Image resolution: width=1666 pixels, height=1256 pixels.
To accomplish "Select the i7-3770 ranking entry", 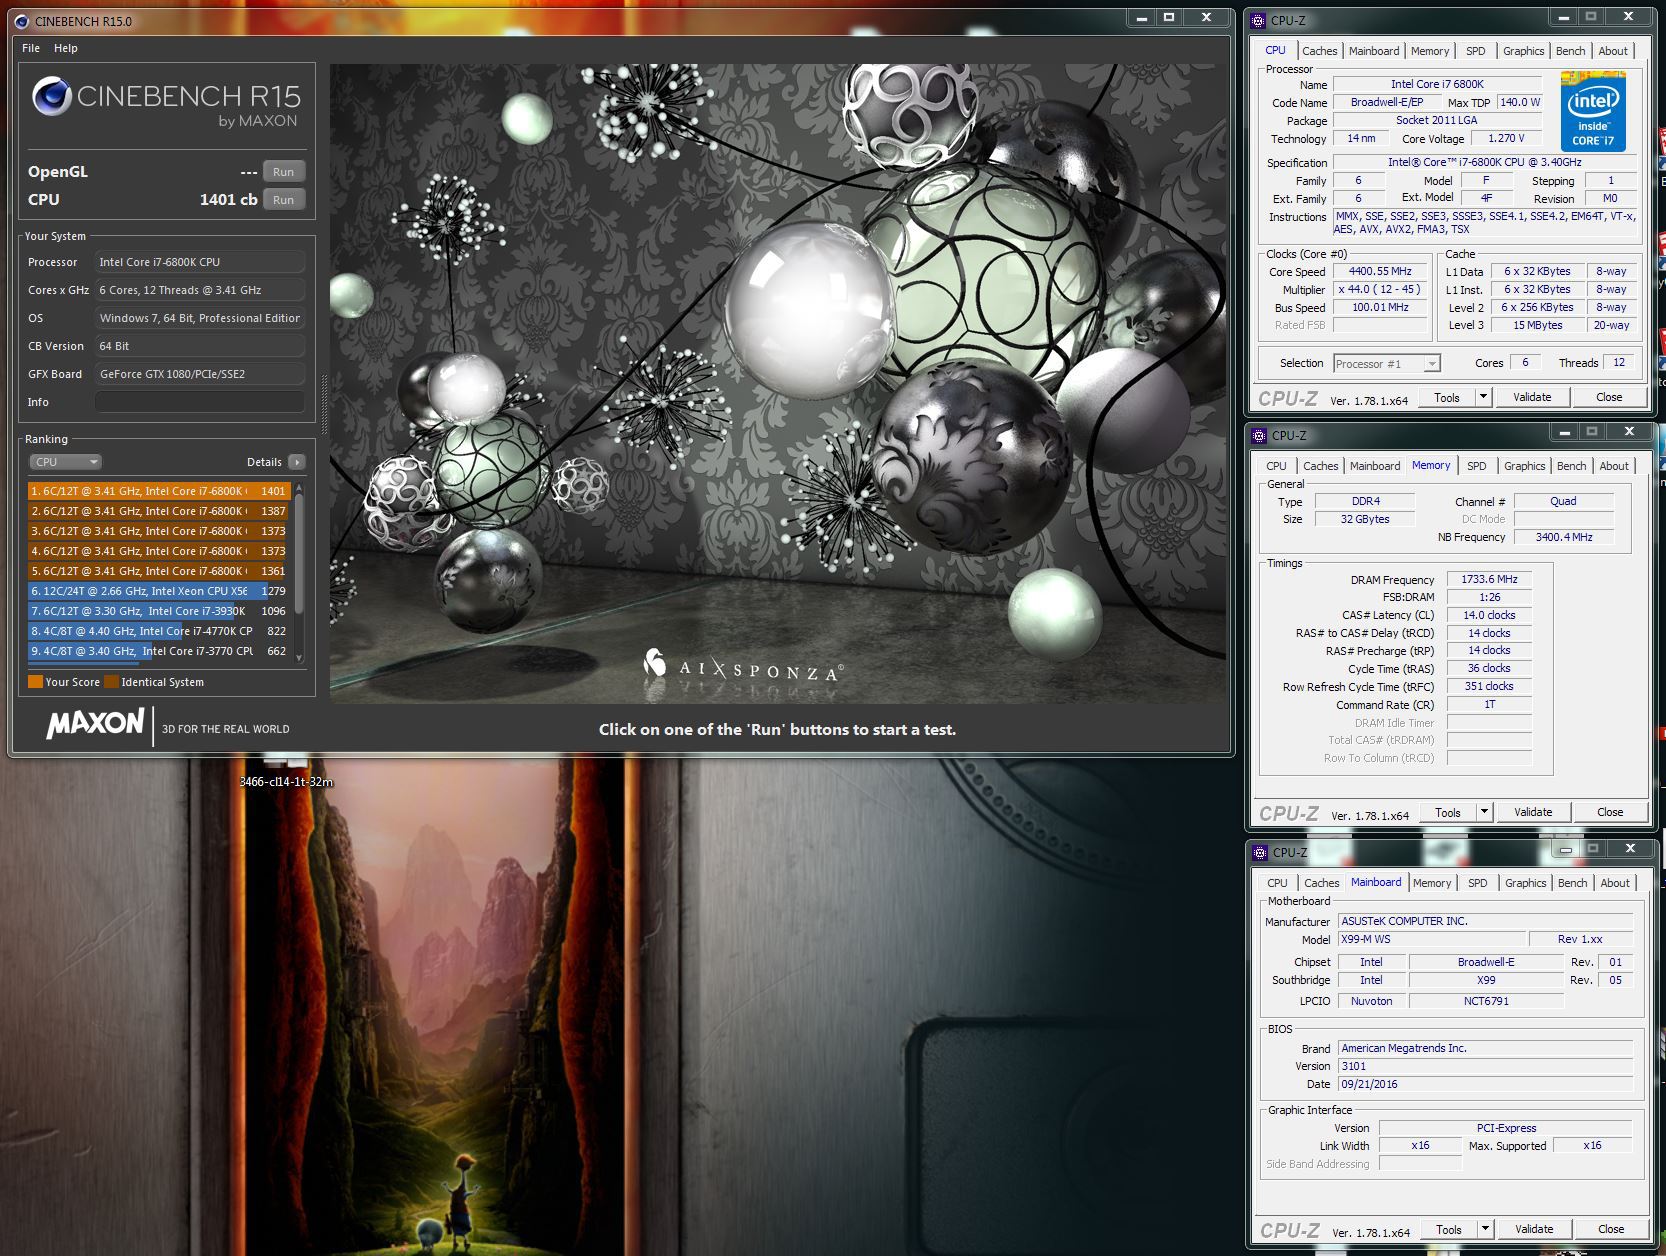I will pyautogui.click(x=160, y=651).
